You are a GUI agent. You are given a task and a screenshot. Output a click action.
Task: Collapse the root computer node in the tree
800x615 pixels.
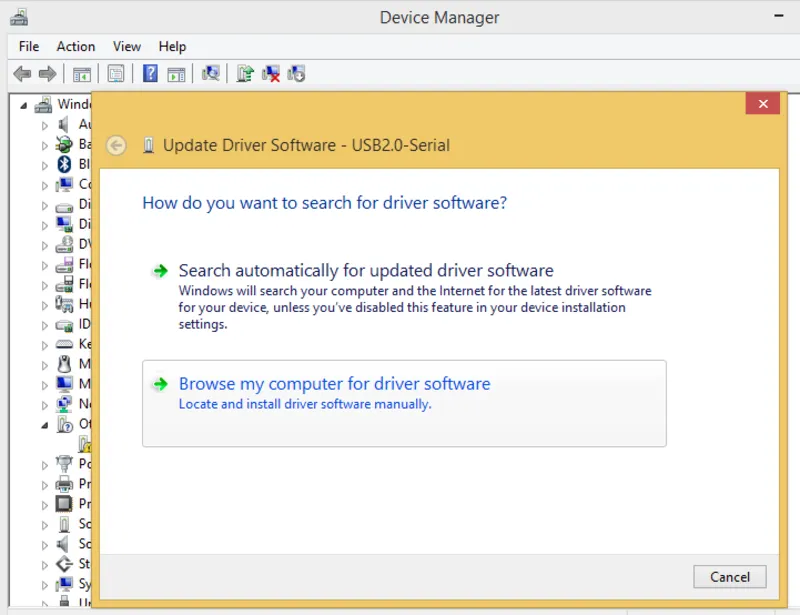tap(24, 104)
